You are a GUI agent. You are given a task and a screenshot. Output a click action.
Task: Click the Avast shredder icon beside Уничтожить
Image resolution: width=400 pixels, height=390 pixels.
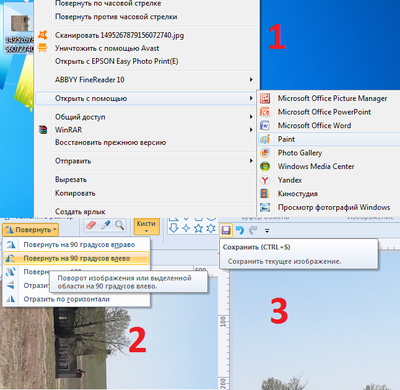[43, 48]
